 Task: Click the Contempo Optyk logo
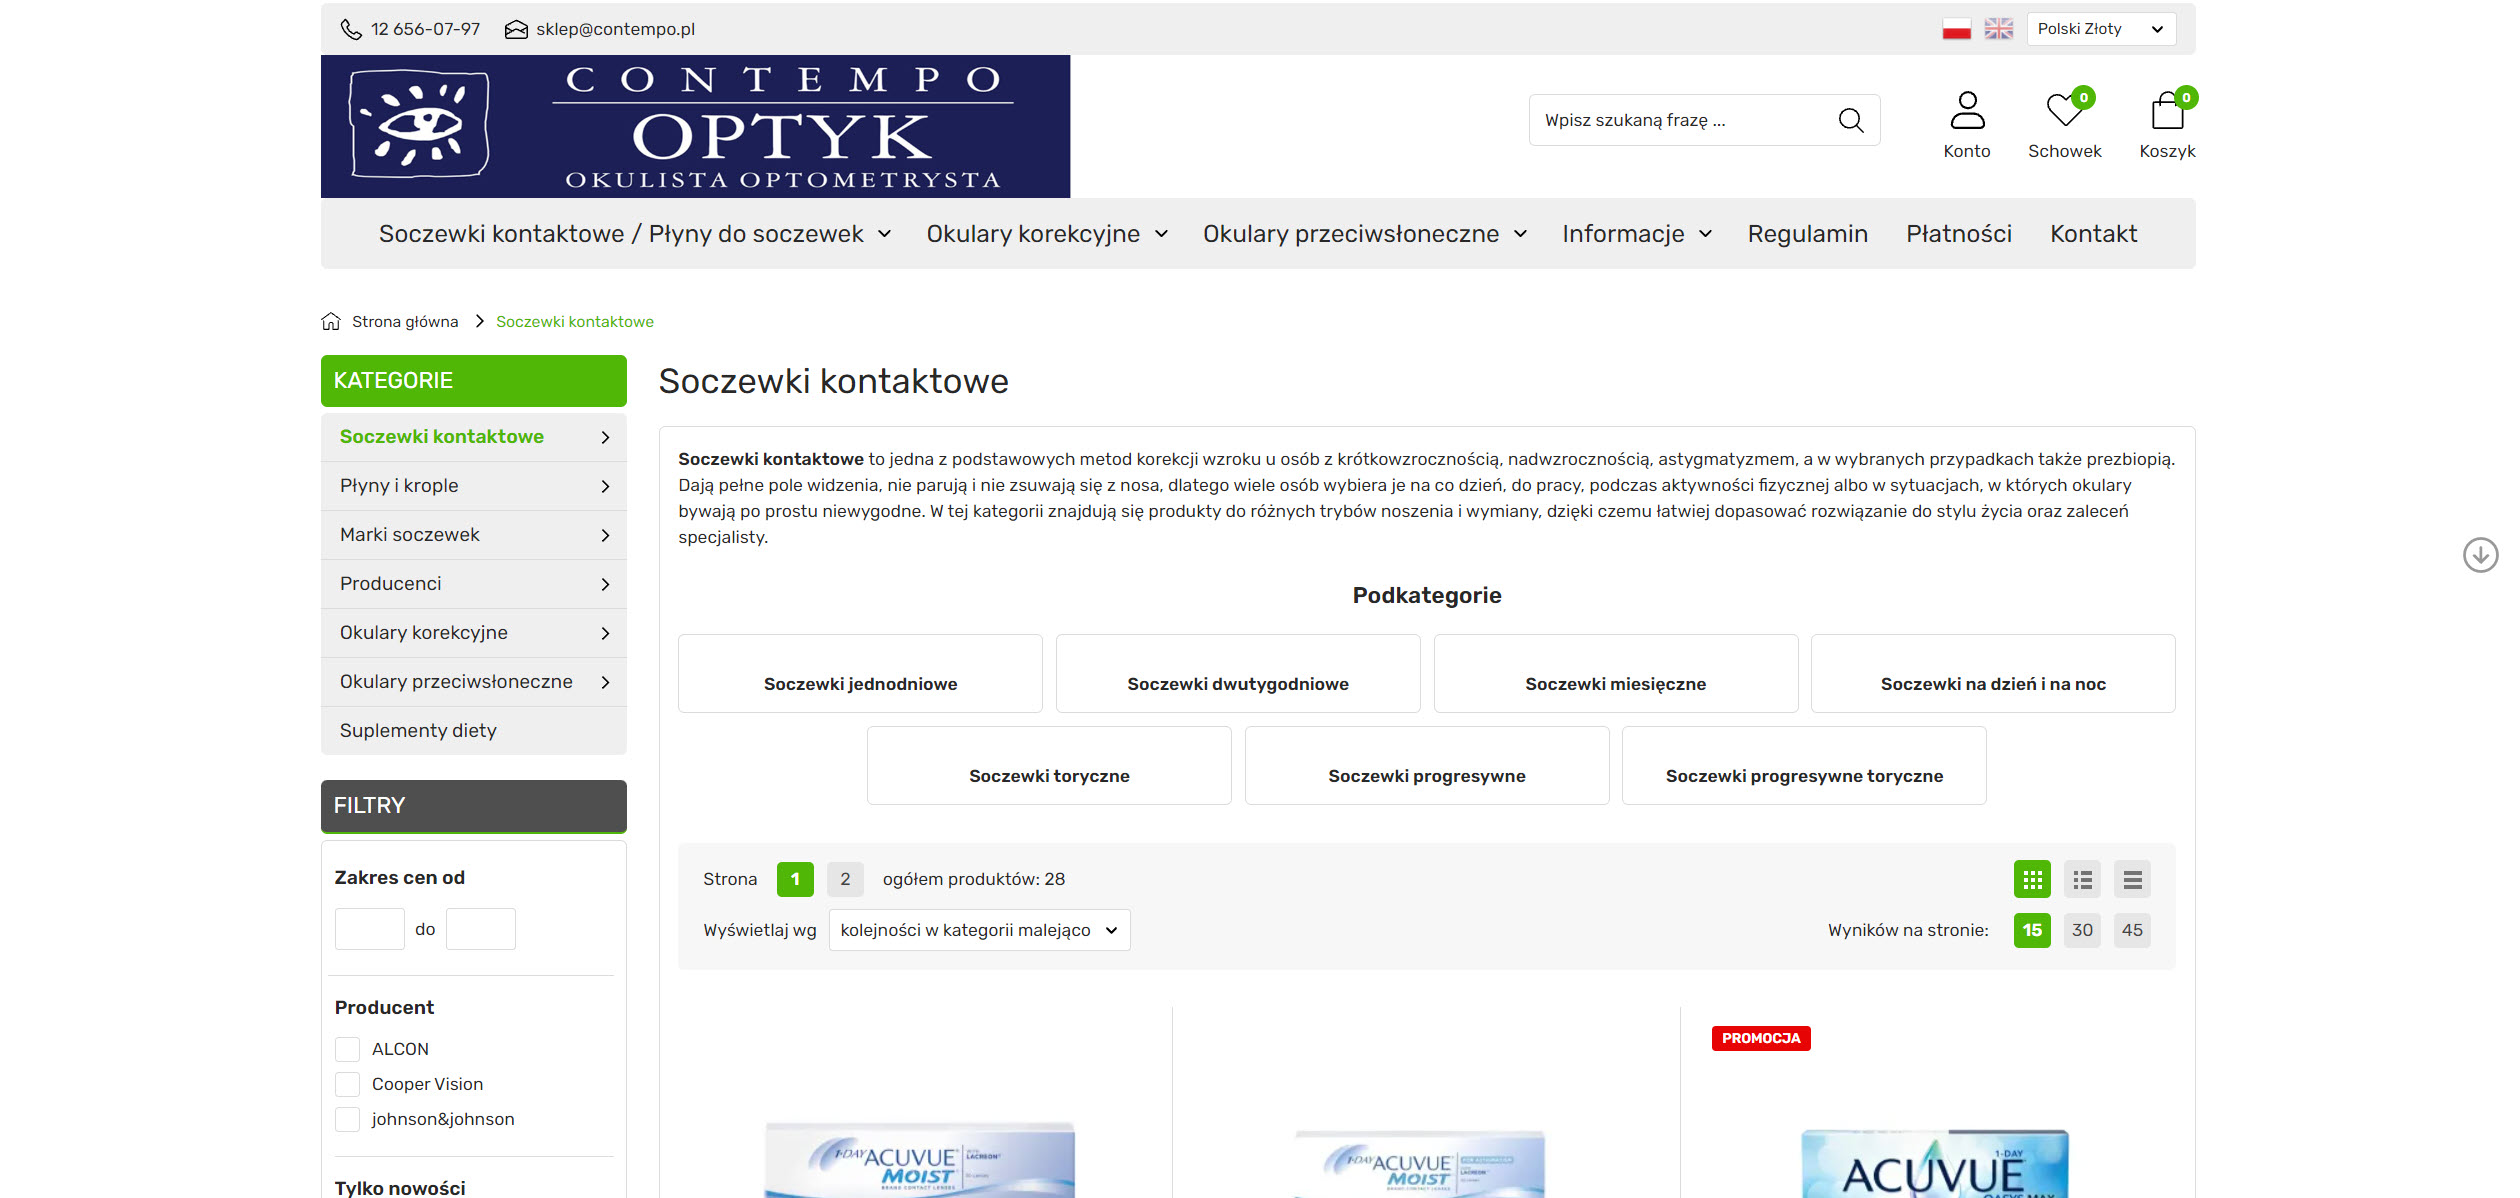(x=695, y=126)
